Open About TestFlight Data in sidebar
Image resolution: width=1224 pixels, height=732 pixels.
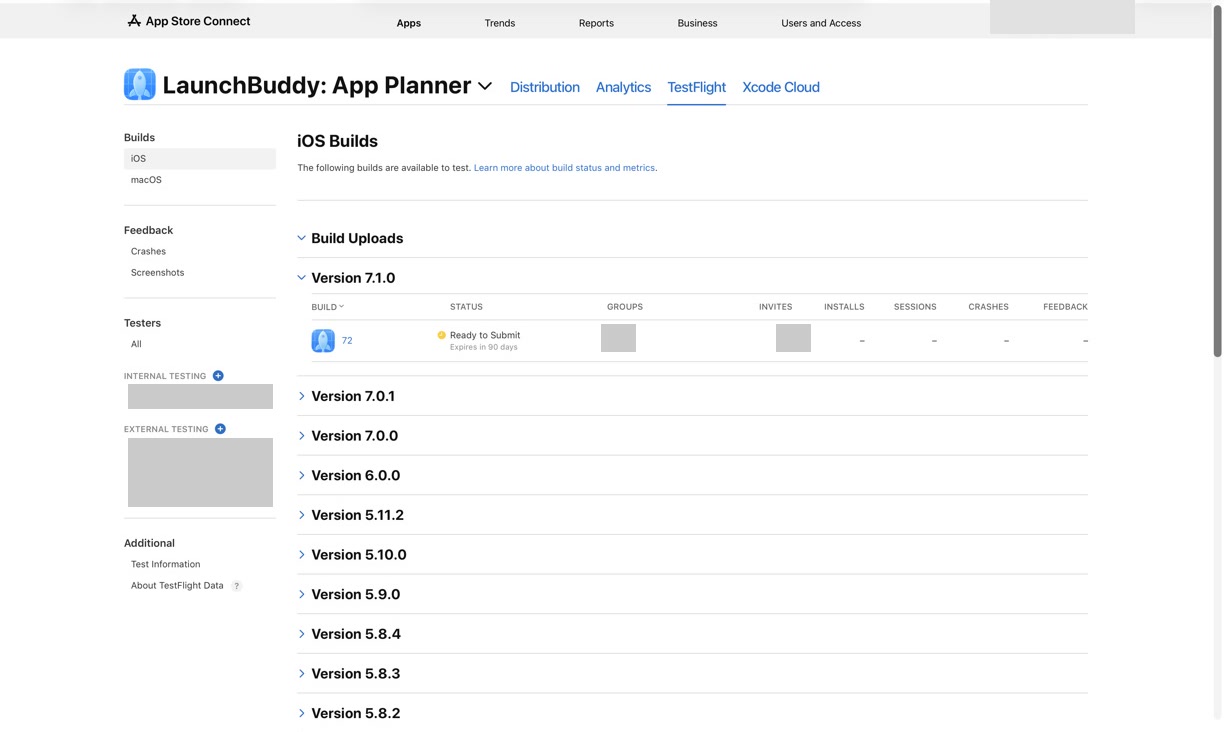click(x=177, y=586)
